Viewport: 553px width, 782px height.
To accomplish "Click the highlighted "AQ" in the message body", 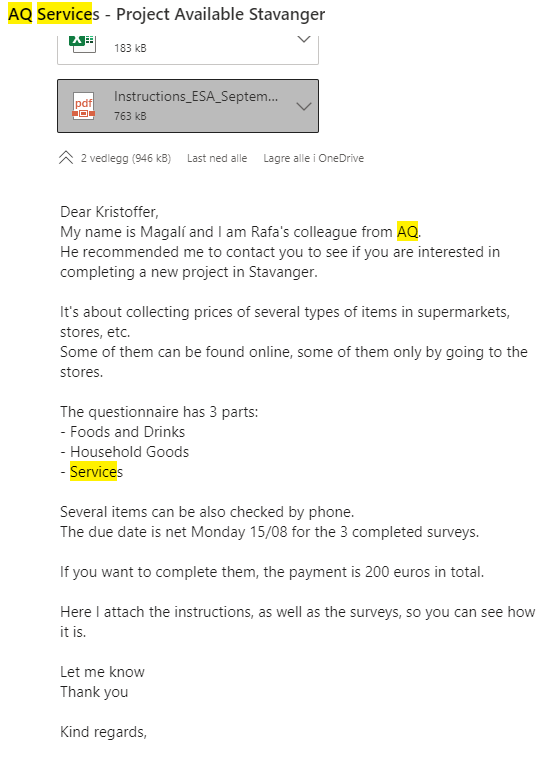I will [407, 232].
